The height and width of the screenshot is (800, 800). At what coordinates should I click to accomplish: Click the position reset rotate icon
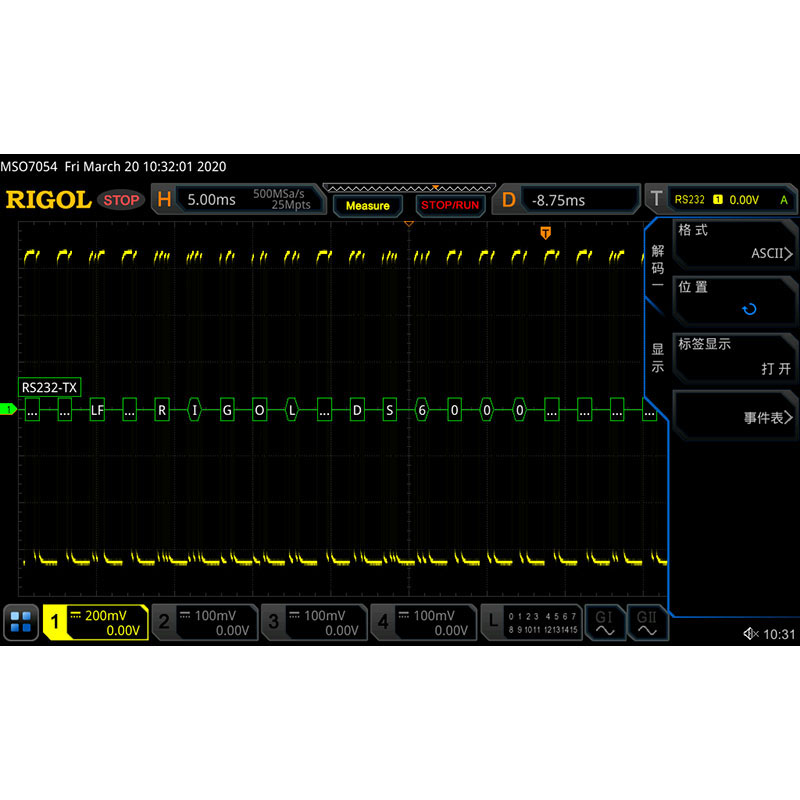coord(749,309)
